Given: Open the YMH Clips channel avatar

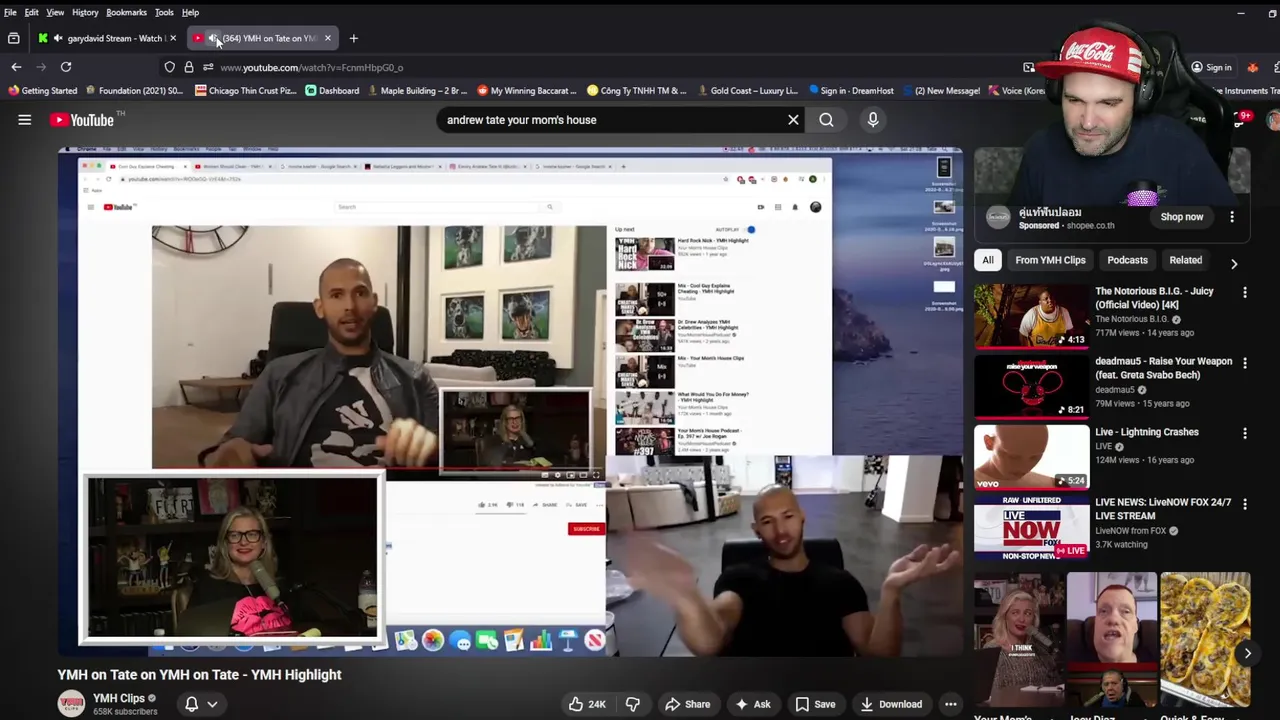Looking at the screenshot, I should tap(71, 704).
